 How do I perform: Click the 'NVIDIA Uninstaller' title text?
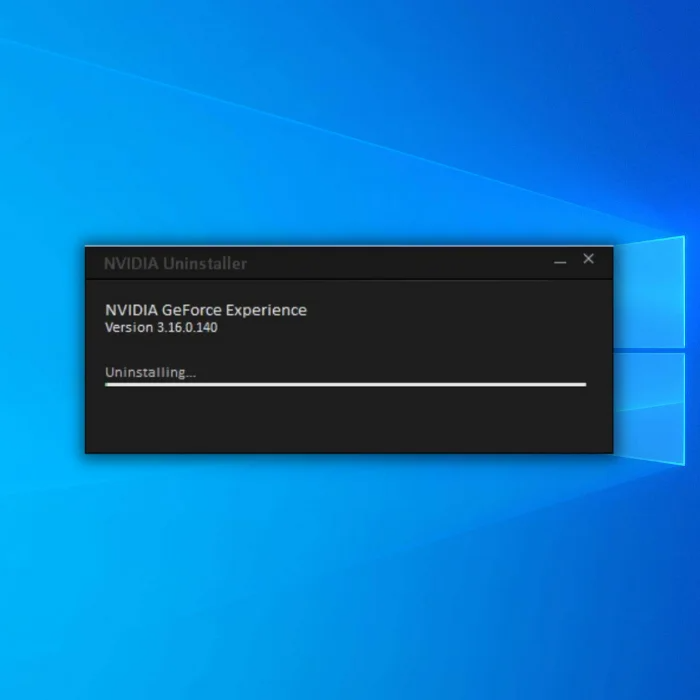[x=175, y=263]
